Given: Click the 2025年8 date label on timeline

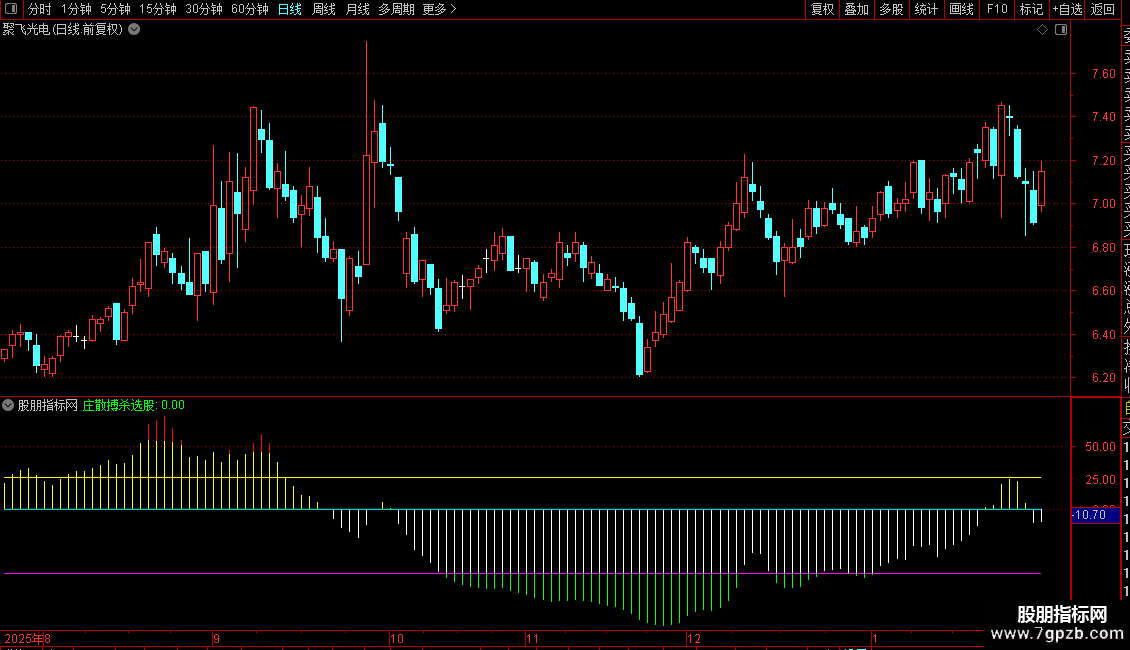Looking at the screenshot, I should point(27,638).
